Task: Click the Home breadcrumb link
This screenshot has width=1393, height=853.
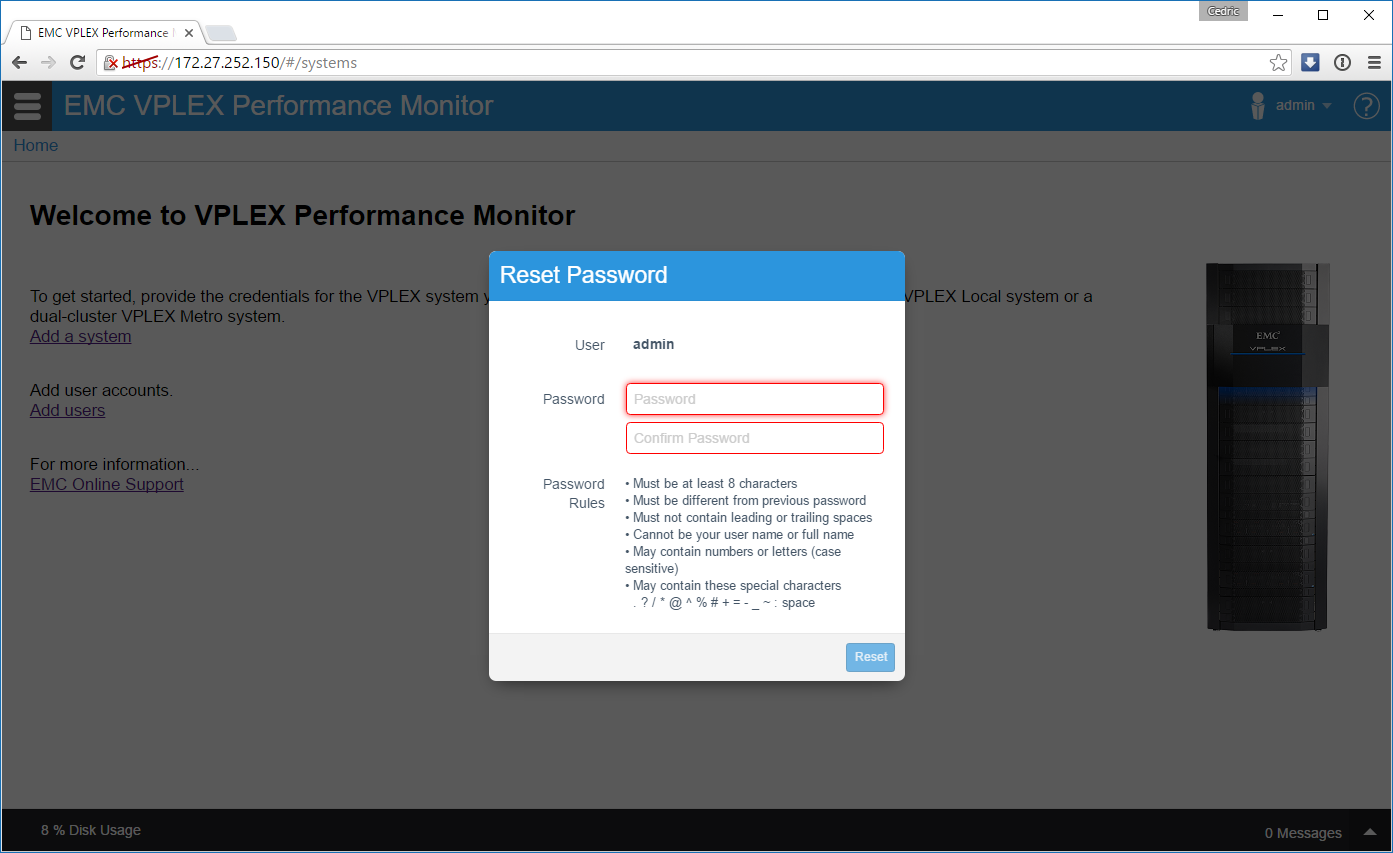Action: [x=36, y=146]
